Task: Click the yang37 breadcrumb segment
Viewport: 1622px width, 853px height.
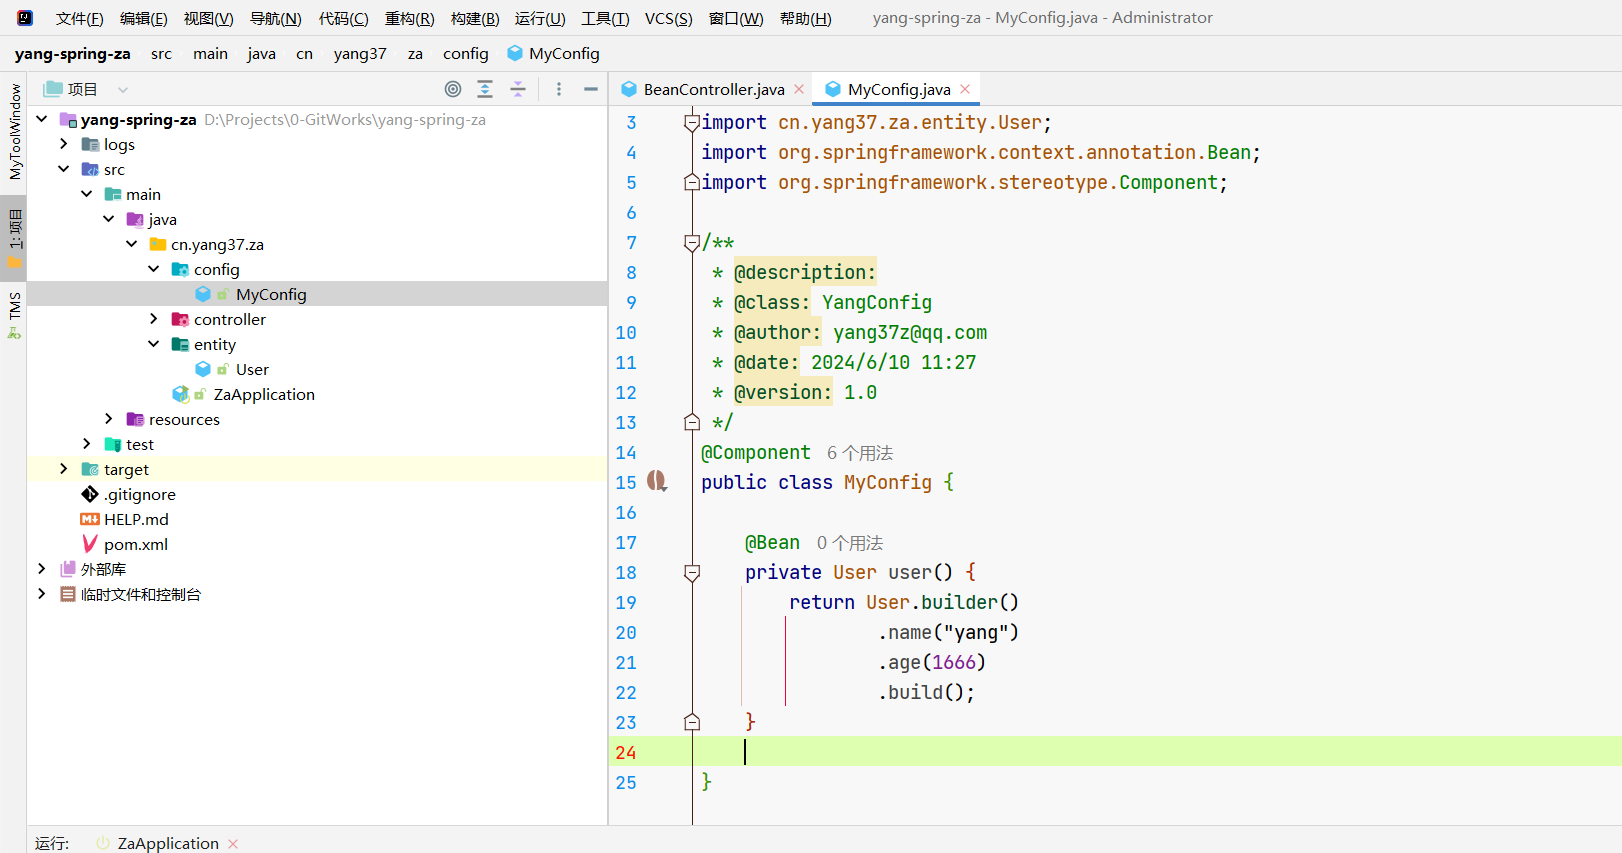Action: click(360, 53)
